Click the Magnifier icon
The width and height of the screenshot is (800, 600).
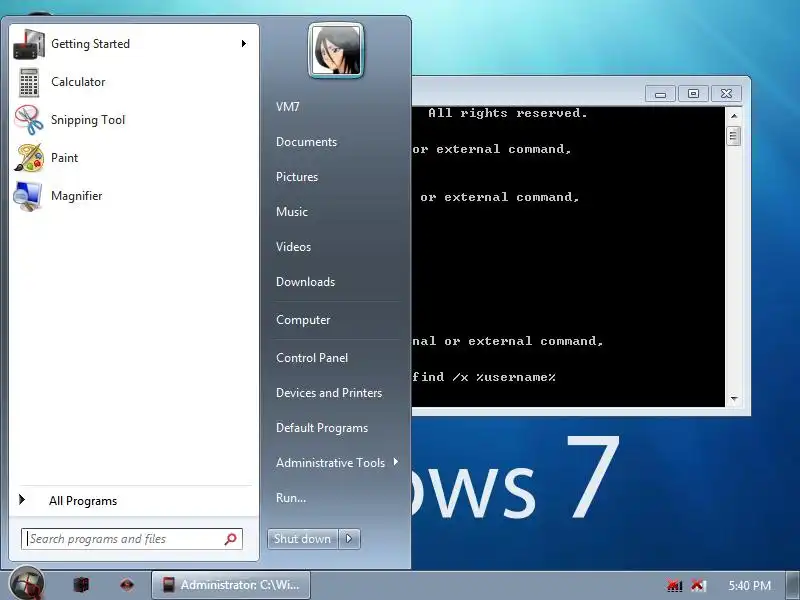pos(28,196)
